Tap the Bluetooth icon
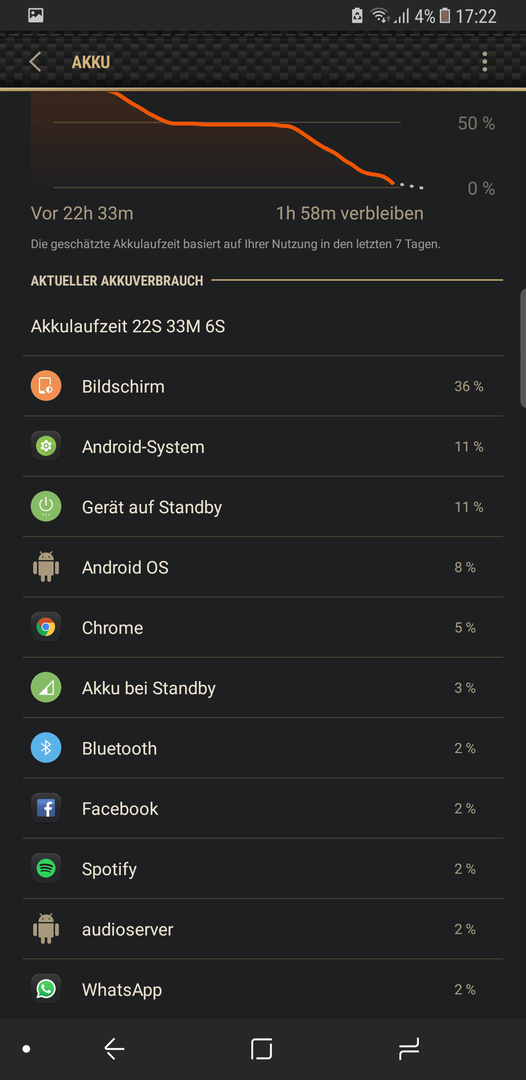The height and width of the screenshot is (1080, 526). point(46,748)
